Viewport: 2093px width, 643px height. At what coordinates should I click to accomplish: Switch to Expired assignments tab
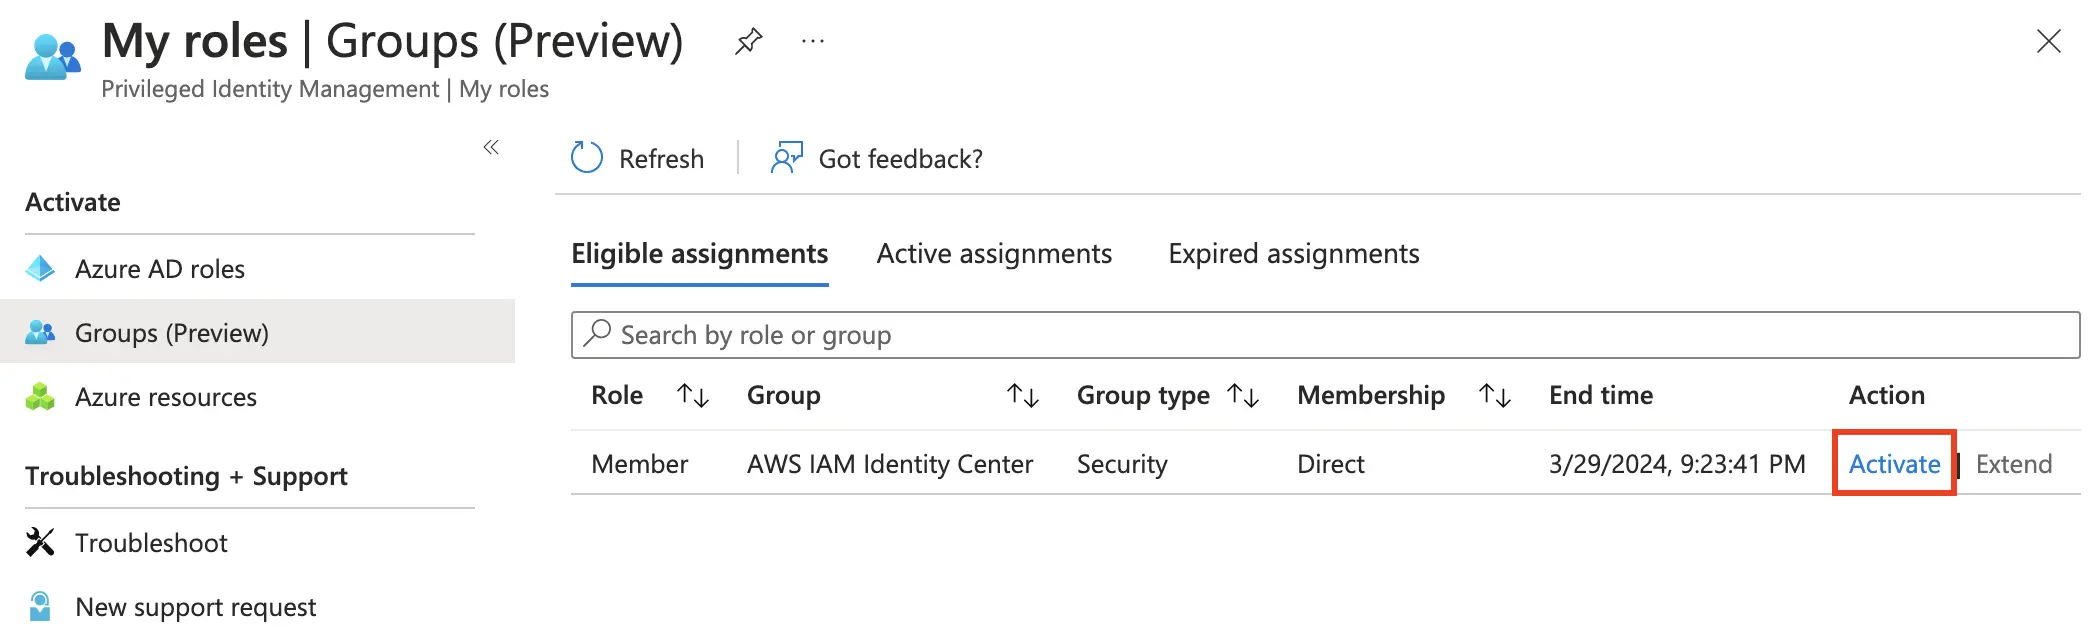1293,254
